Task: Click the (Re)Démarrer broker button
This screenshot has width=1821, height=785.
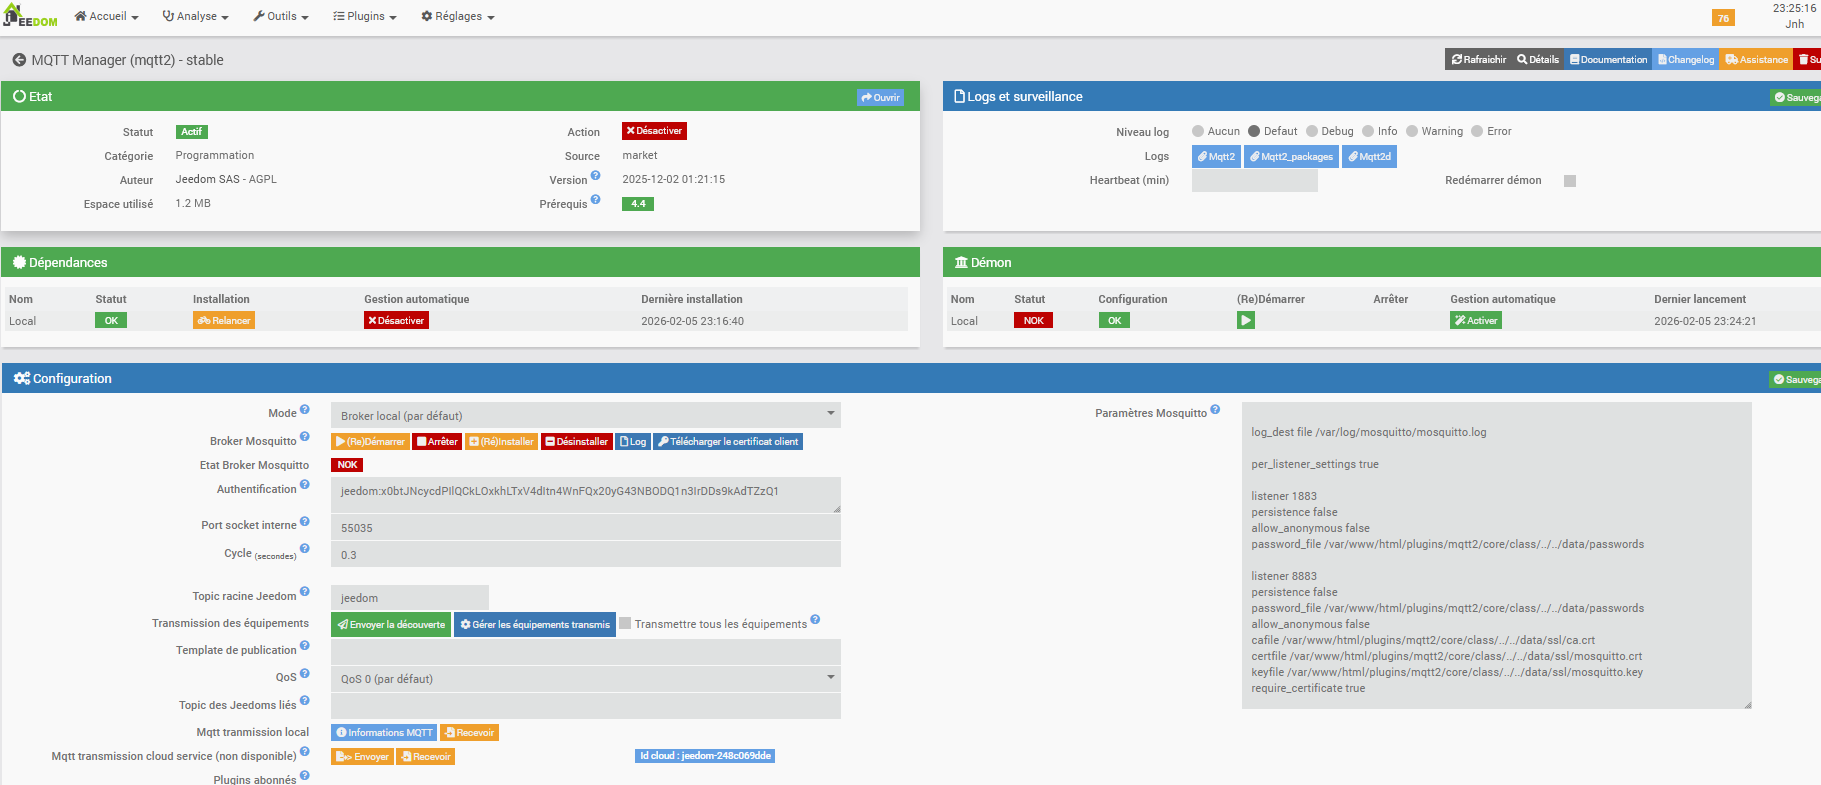Action: pyautogui.click(x=370, y=442)
